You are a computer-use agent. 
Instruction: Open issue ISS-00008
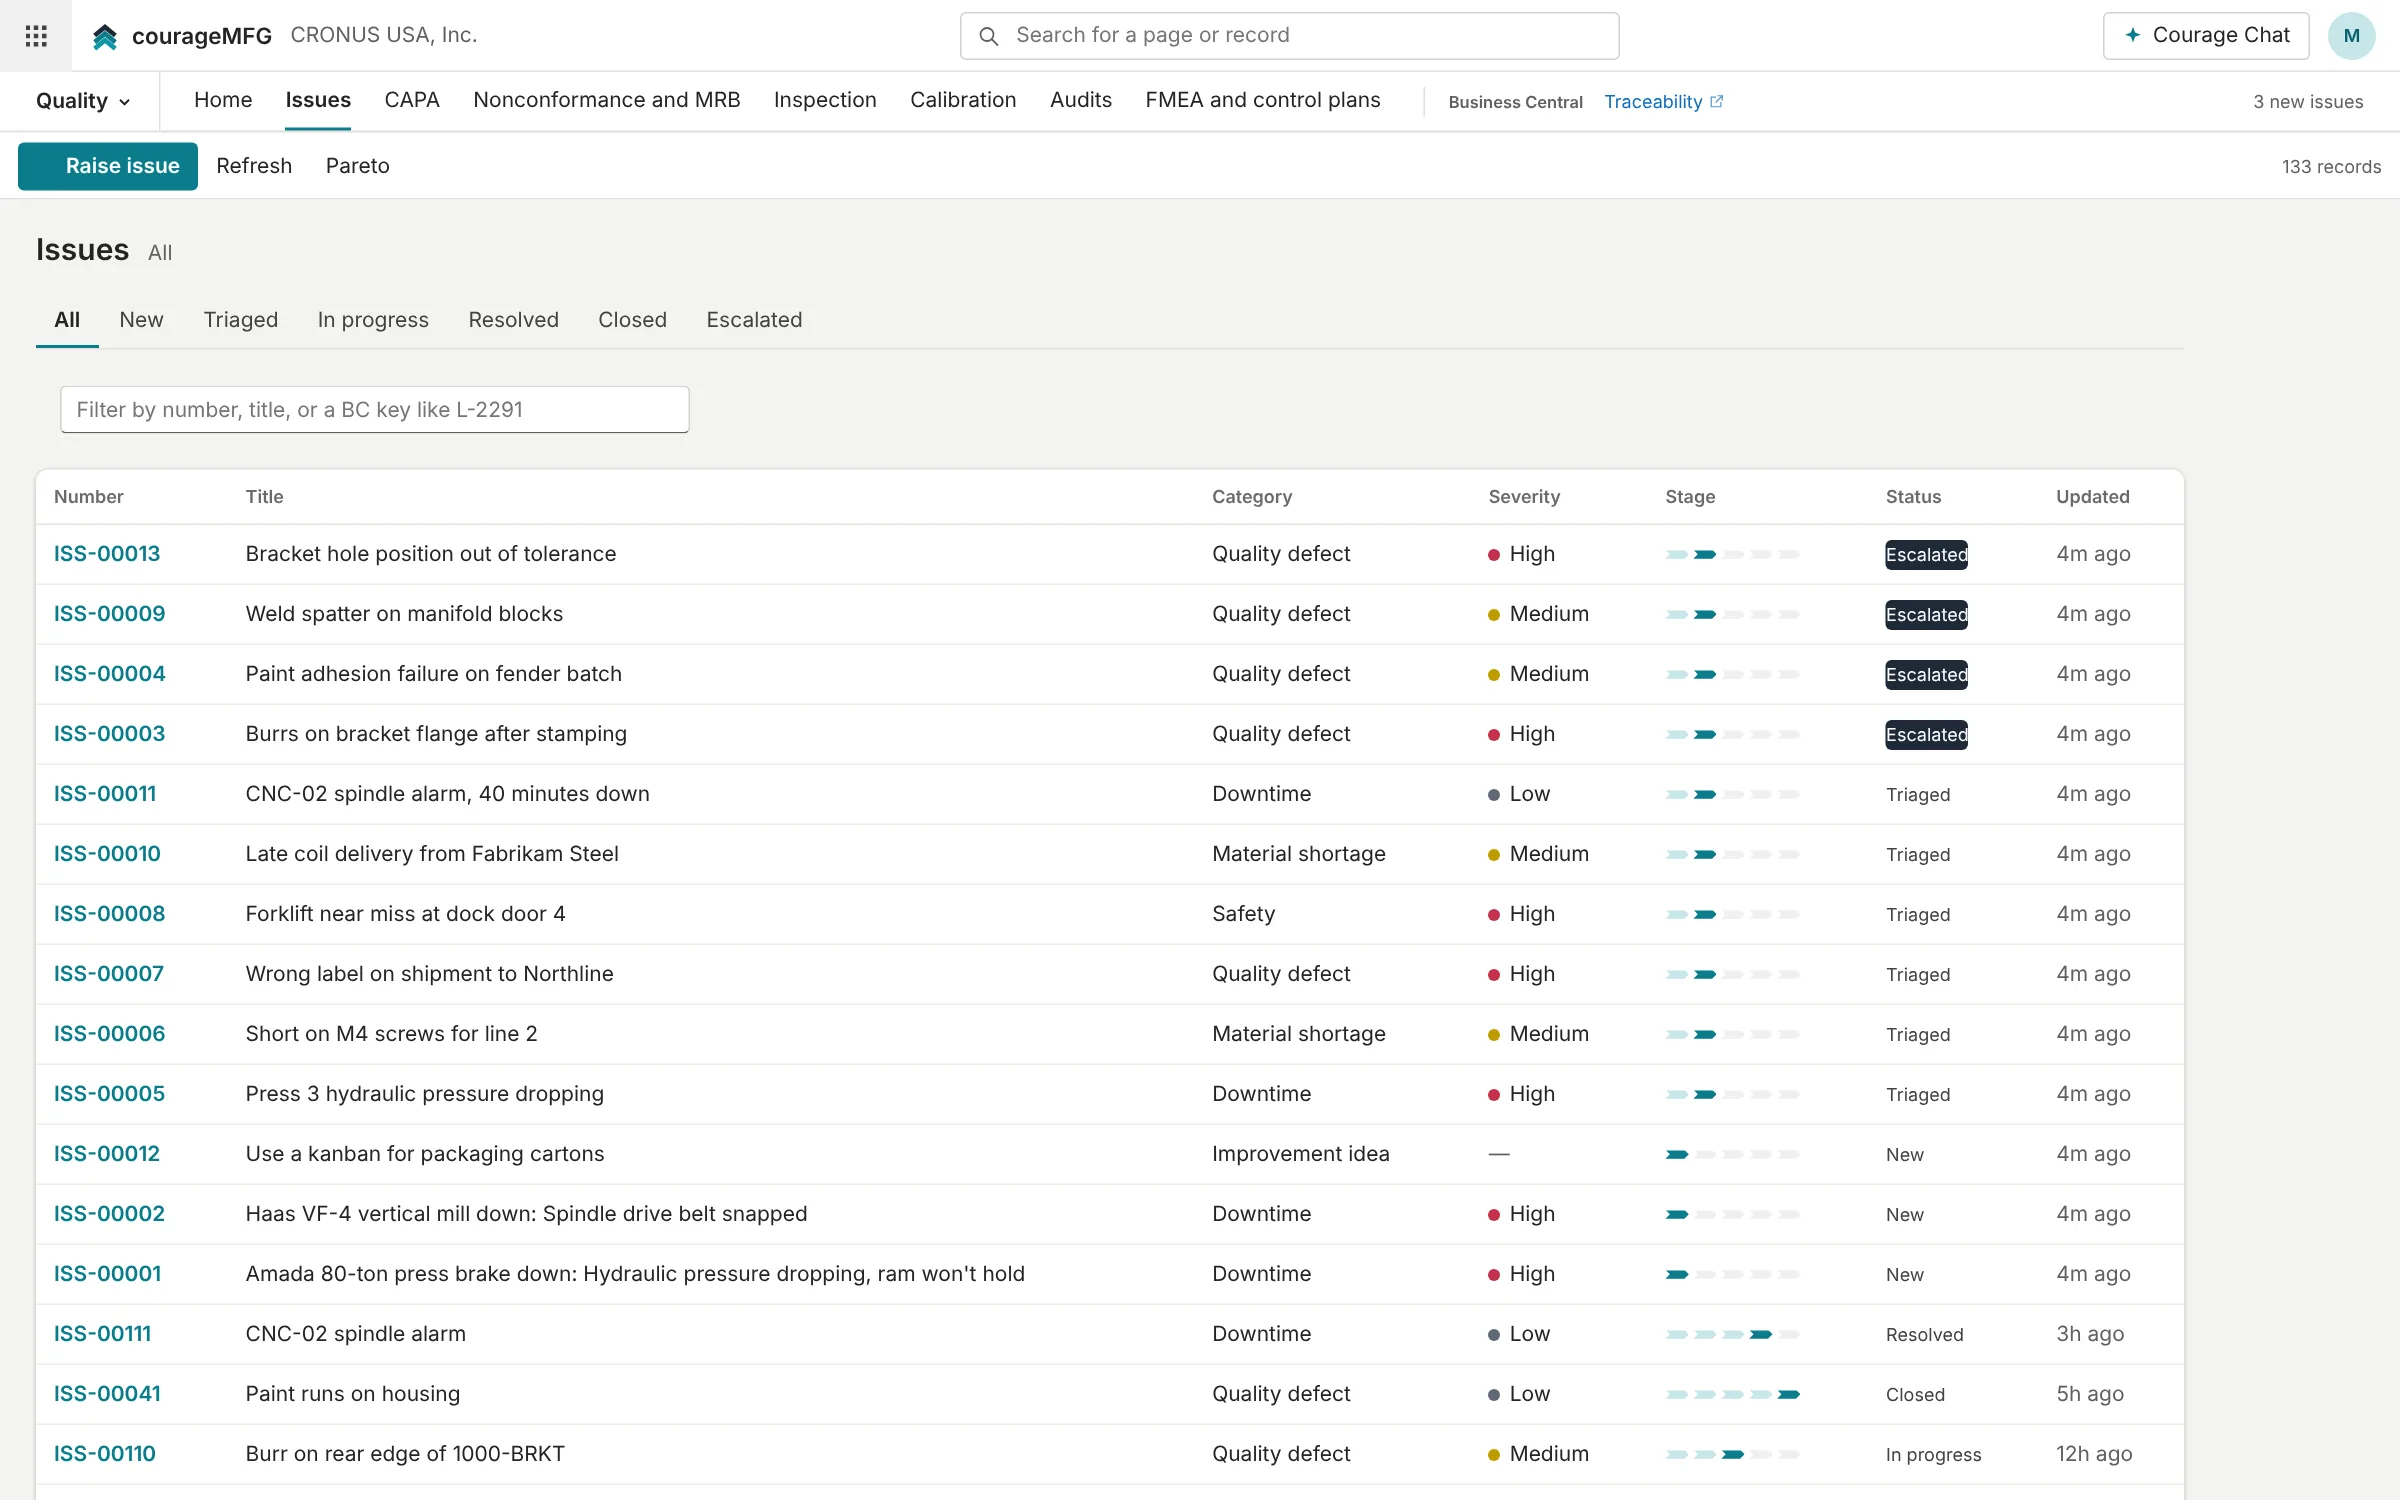click(110, 914)
